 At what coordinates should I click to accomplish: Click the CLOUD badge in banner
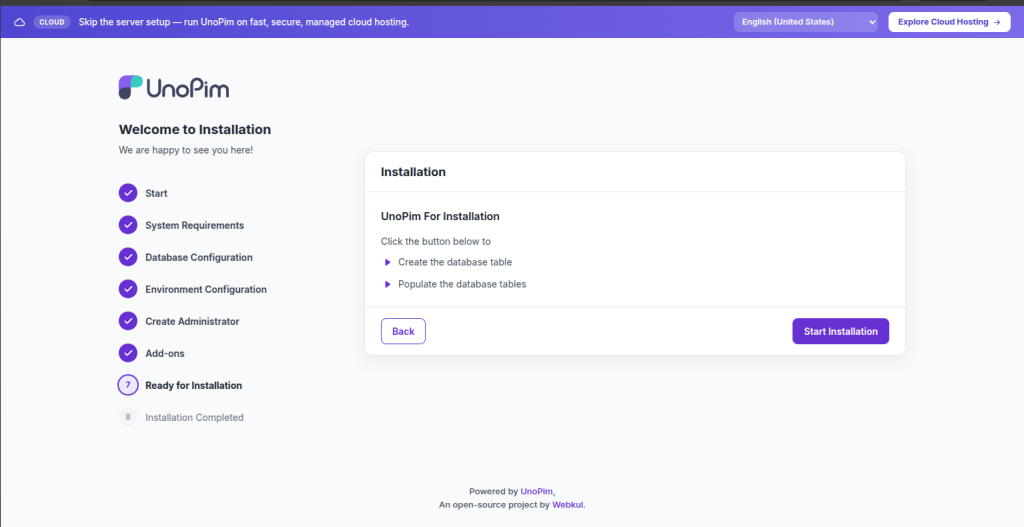point(52,22)
